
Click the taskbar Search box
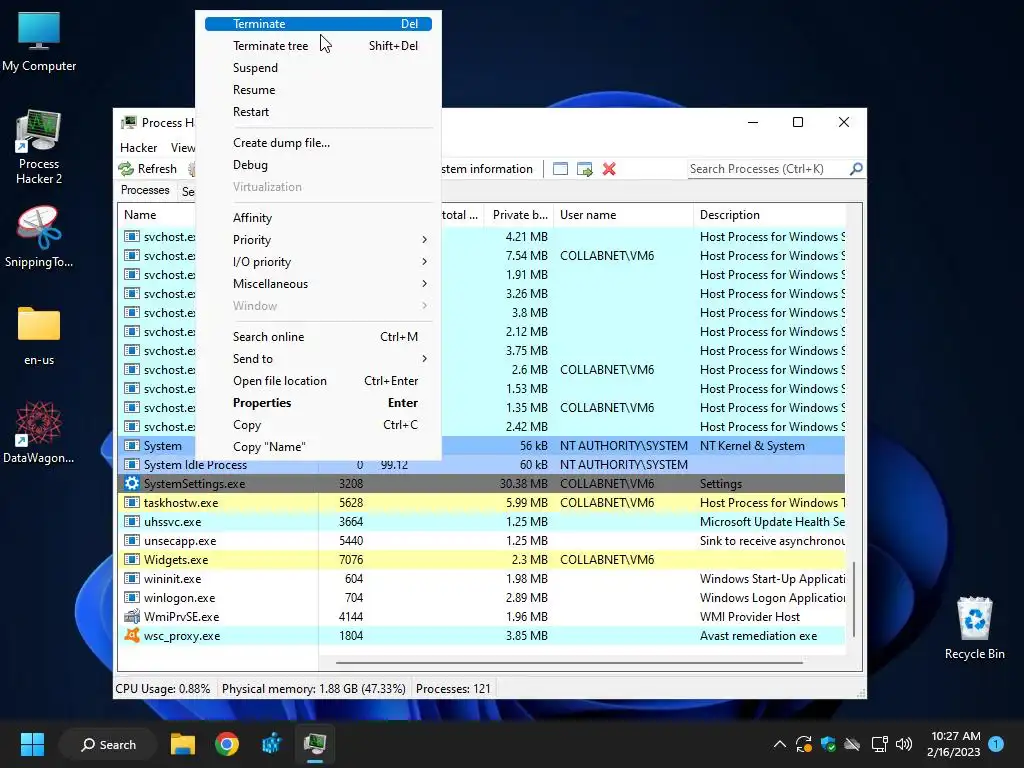[108, 744]
